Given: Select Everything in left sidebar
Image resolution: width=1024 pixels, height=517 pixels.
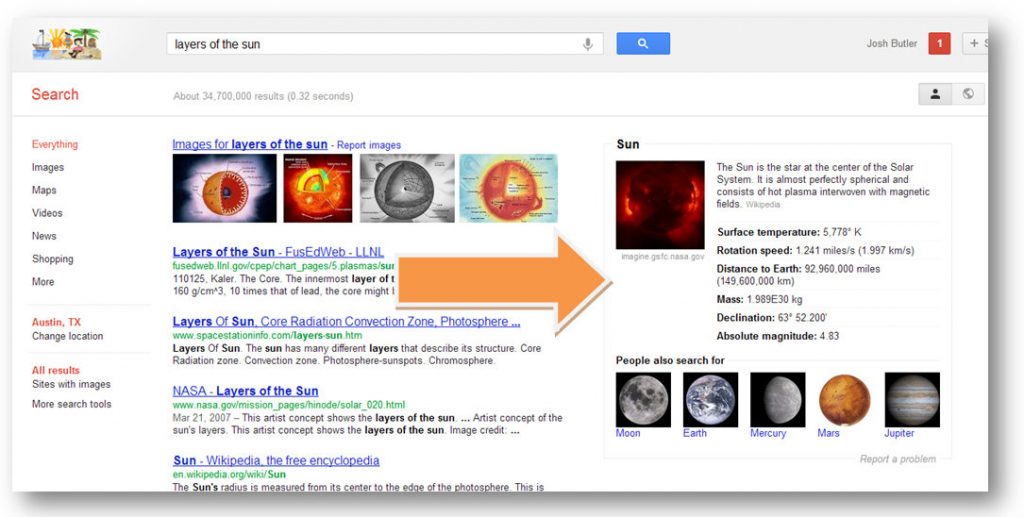Looking at the screenshot, I should tap(55, 144).
